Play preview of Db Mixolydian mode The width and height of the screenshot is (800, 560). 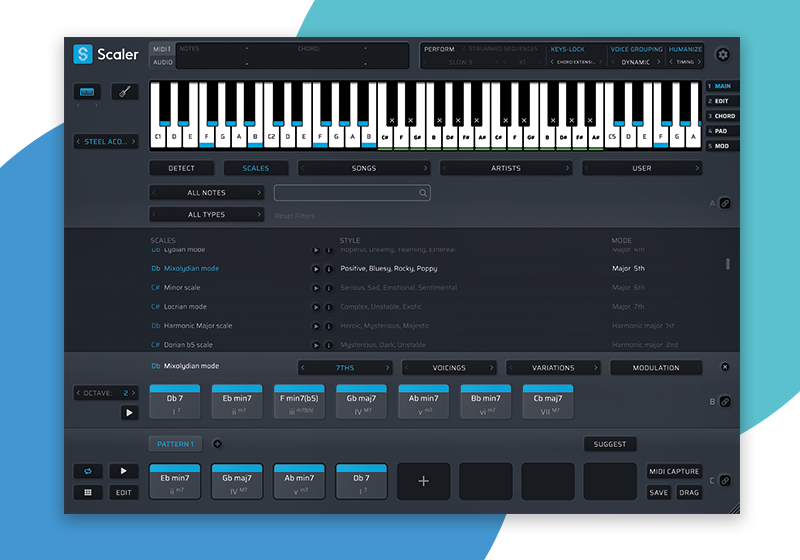coord(316,269)
